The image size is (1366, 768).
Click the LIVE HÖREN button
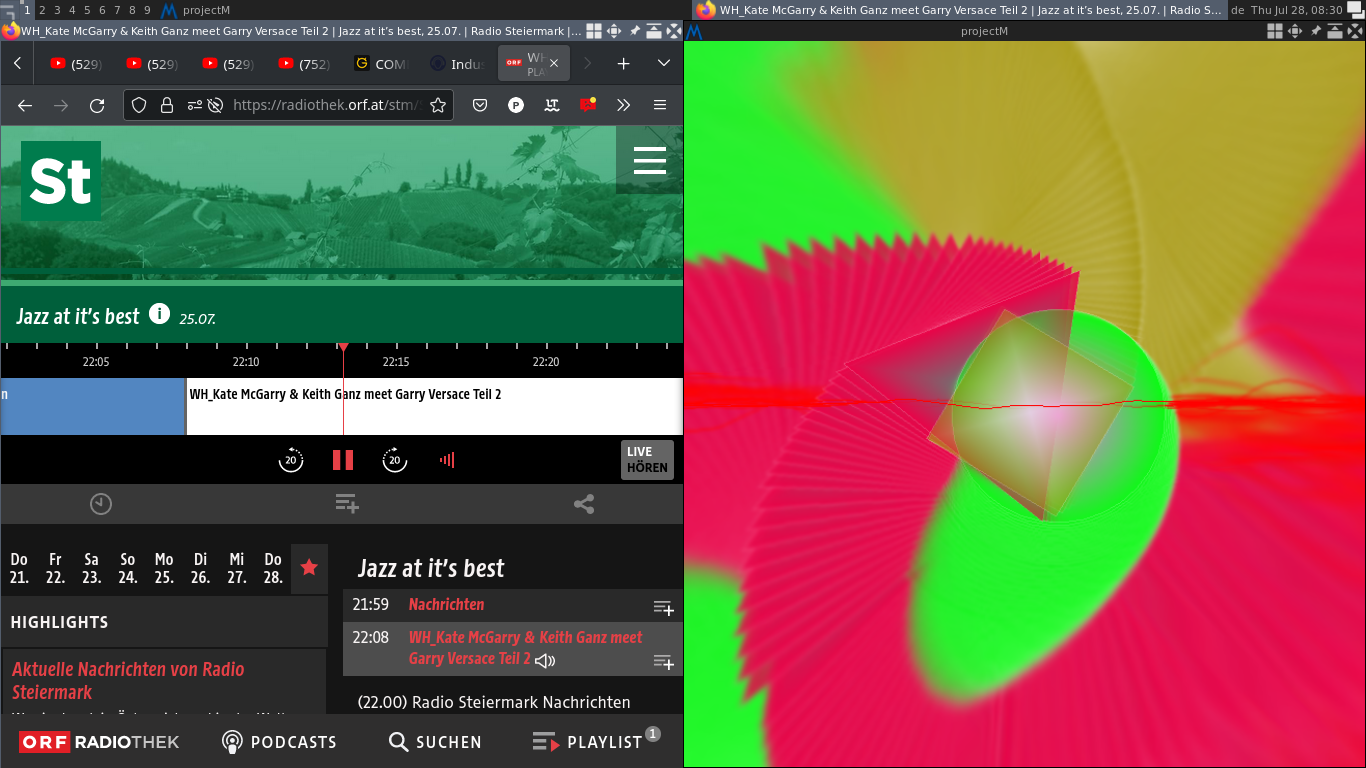pyautogui.click(x=647, y=460)
